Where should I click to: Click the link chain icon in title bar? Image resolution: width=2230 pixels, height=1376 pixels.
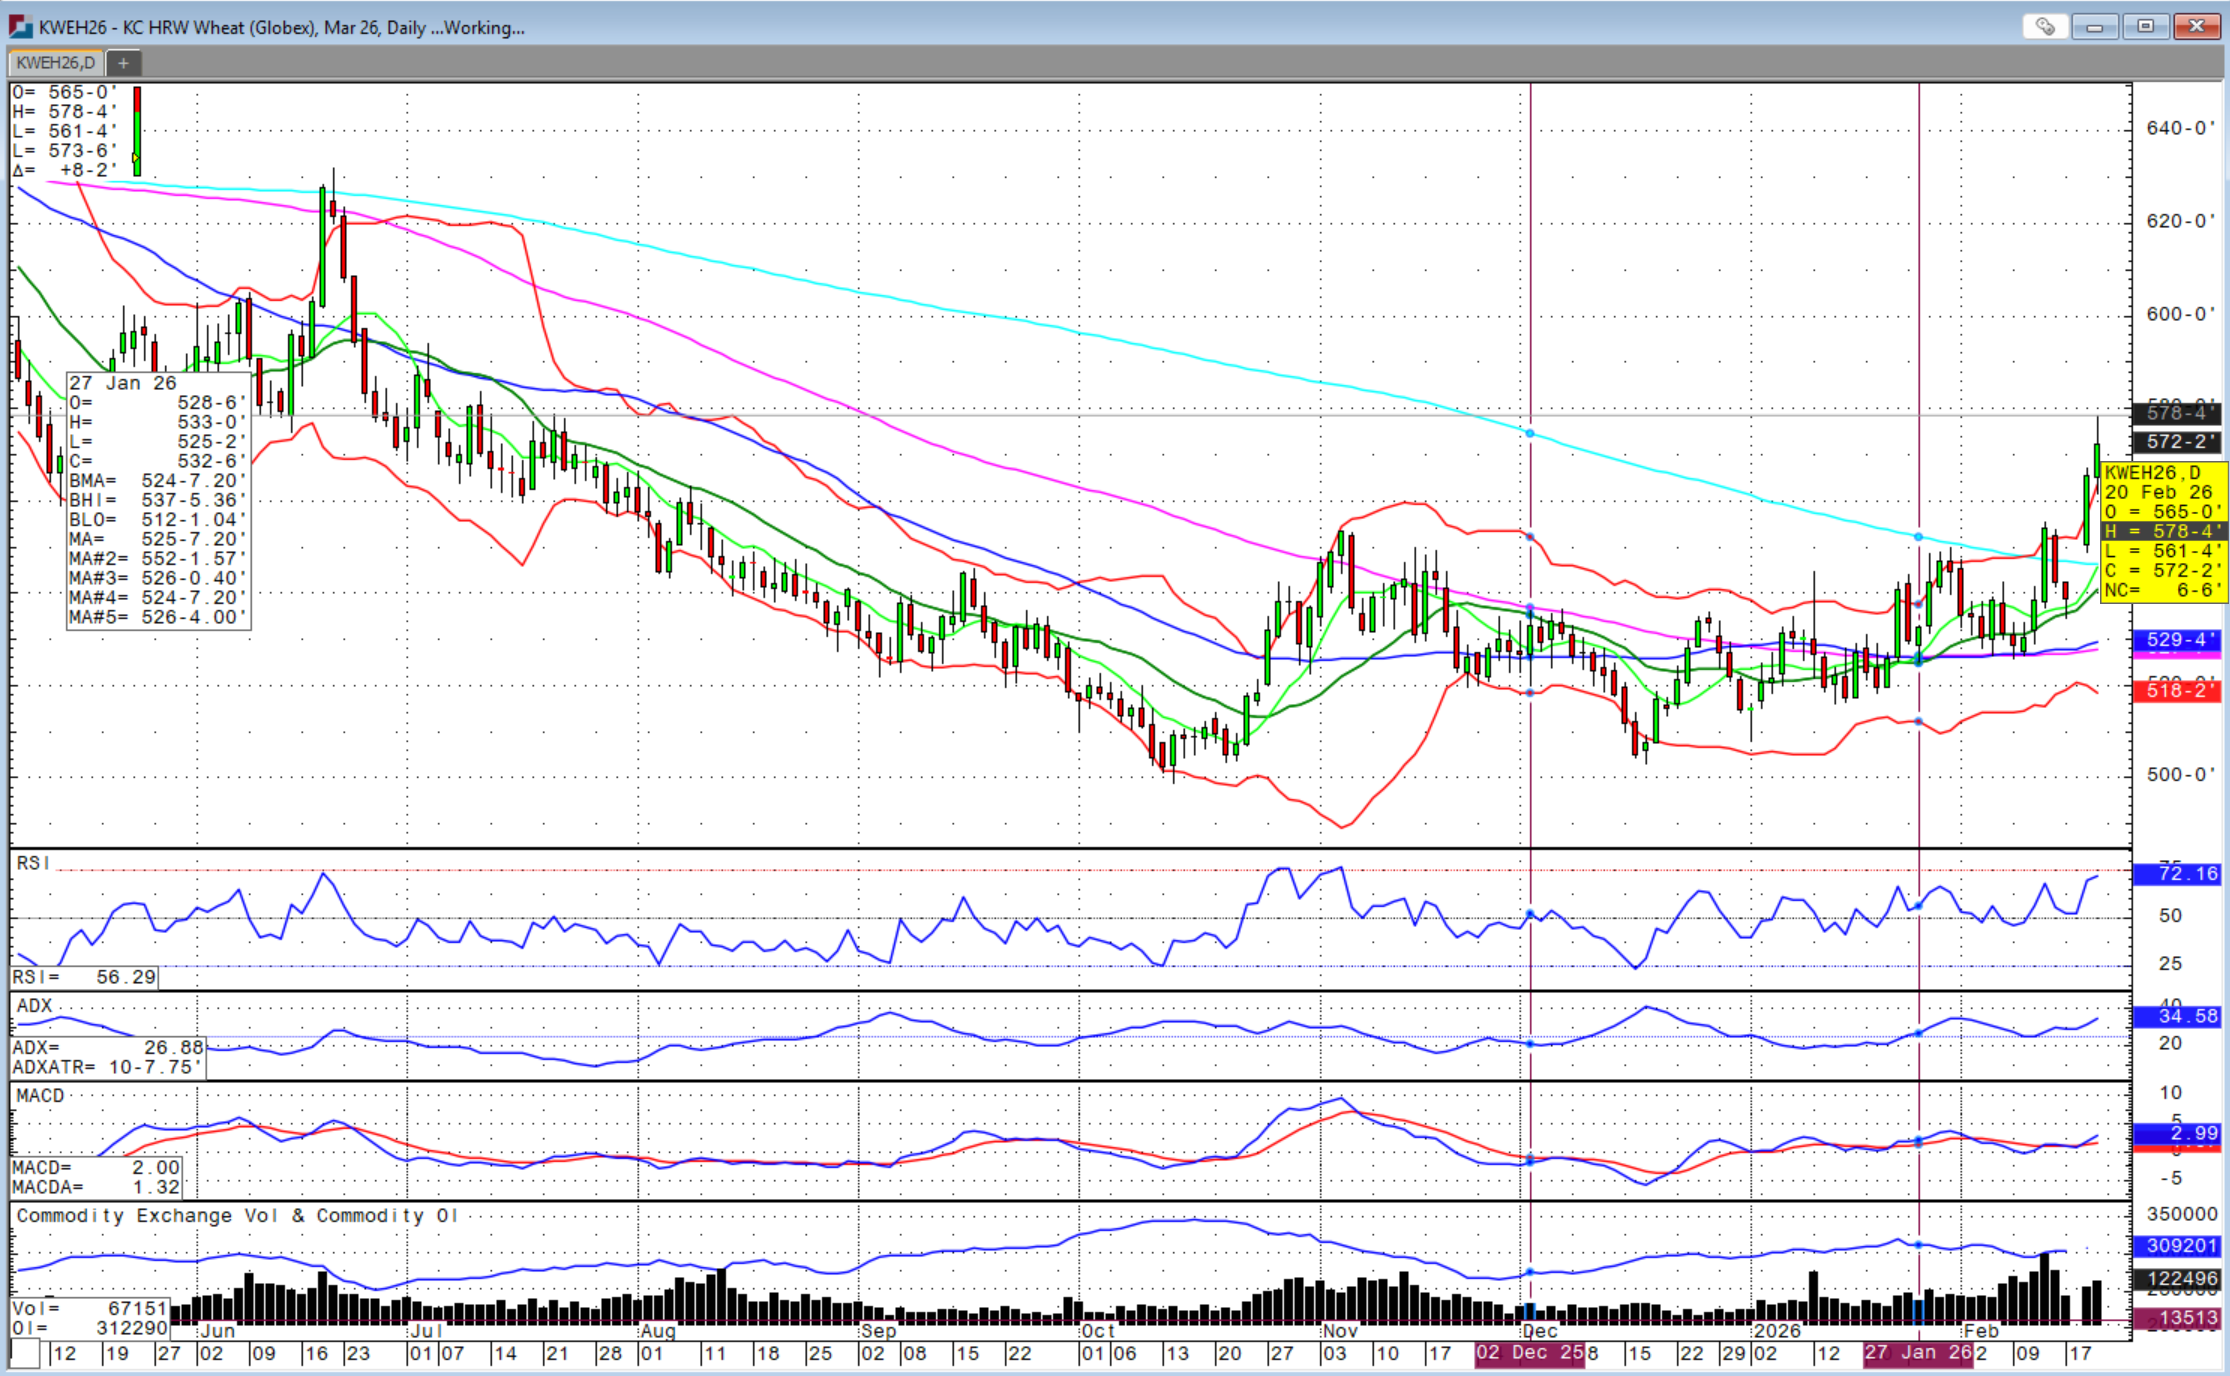click(2045, 27)
